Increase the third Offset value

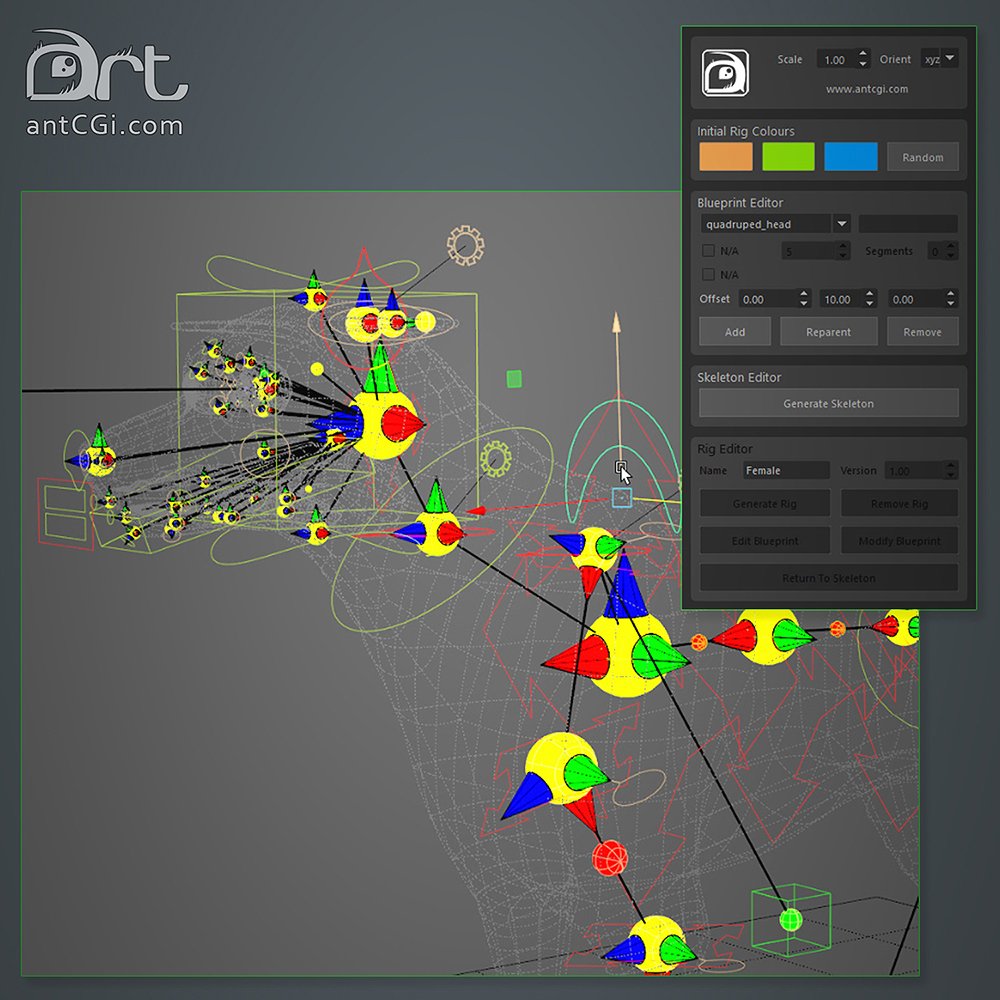click(x=951, y=294)
